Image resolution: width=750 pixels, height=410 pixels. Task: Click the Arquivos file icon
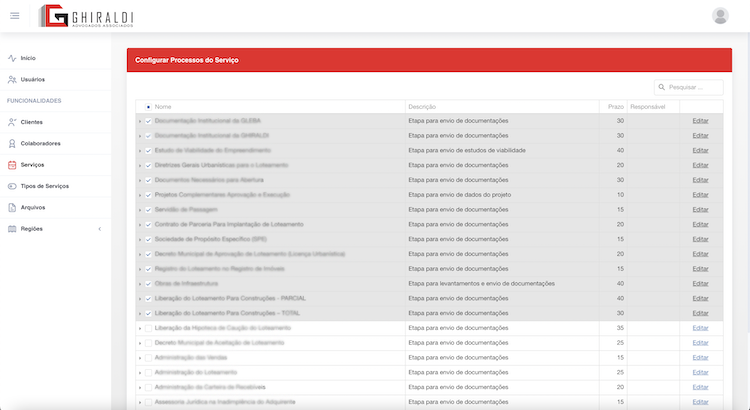(12, 208)
